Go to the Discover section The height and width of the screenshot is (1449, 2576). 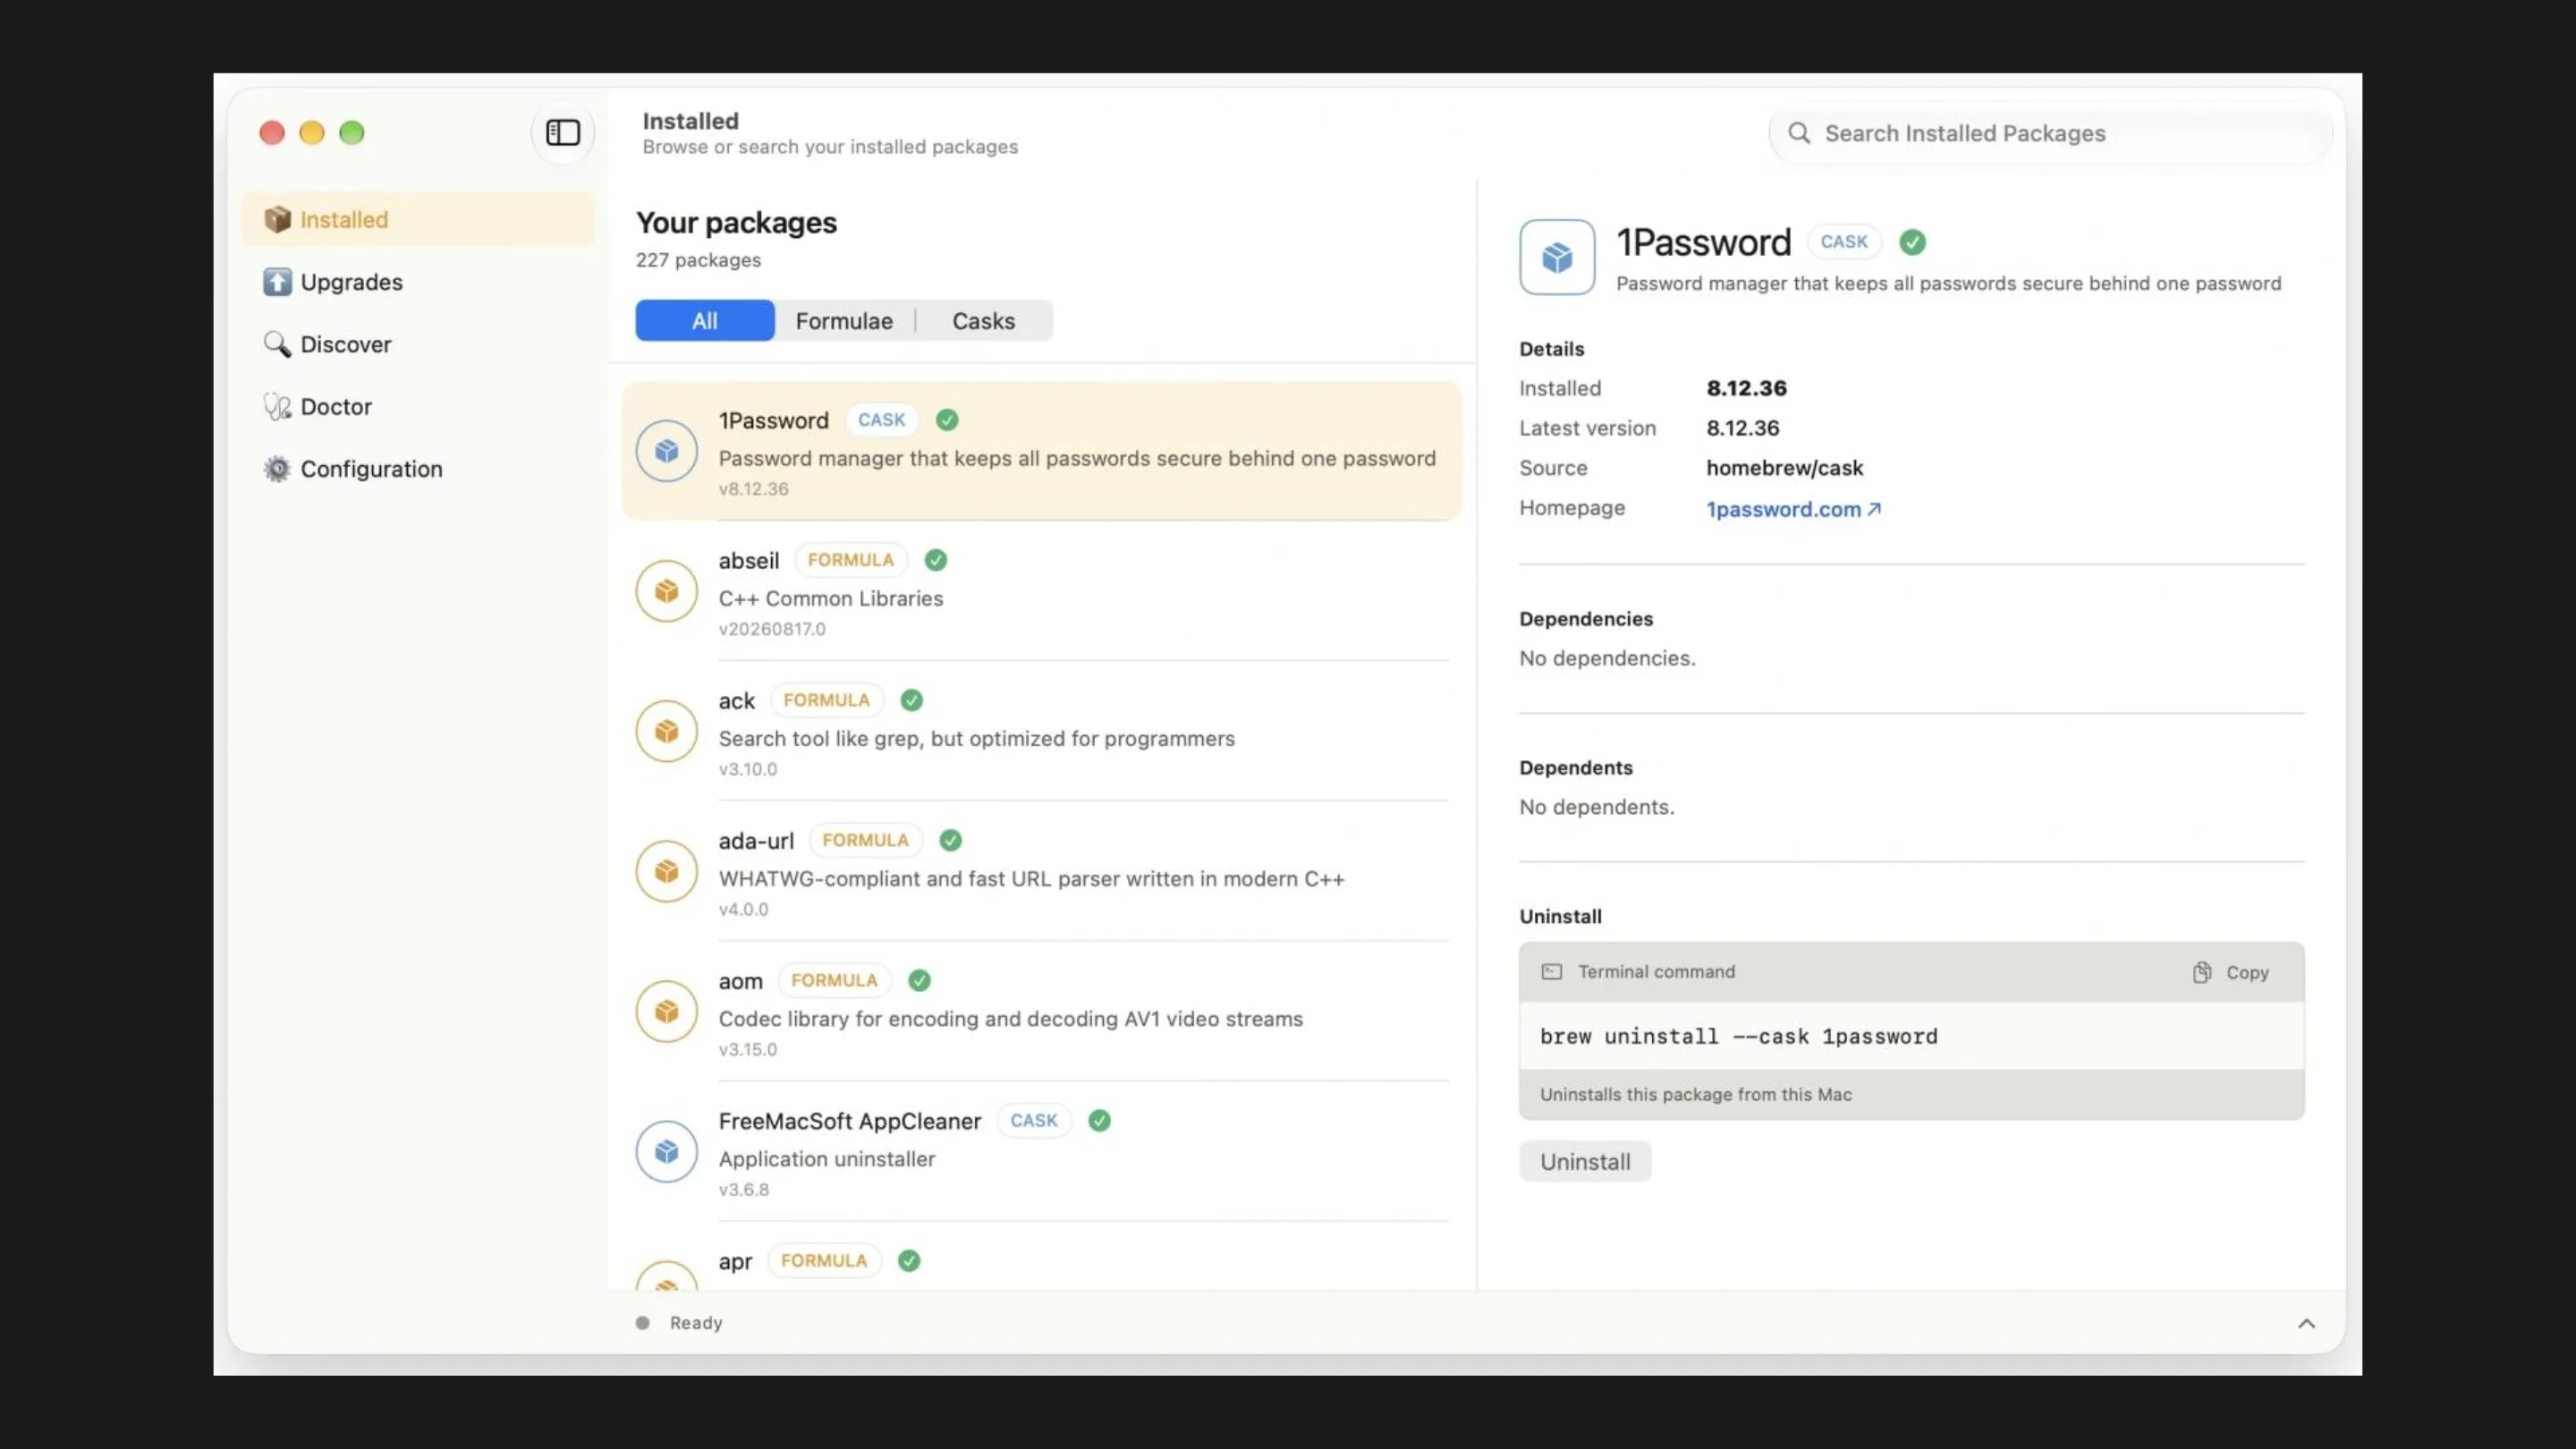tap(418, 344)
